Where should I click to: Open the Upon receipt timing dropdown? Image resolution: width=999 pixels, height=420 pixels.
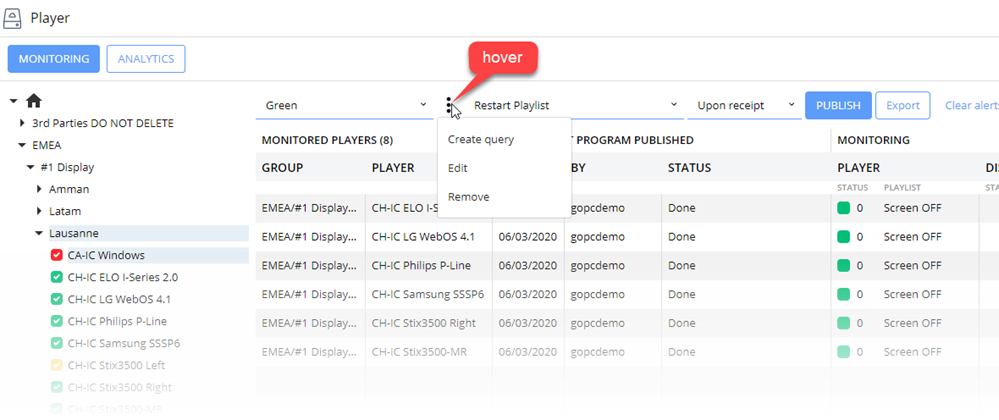click(745, 105)
